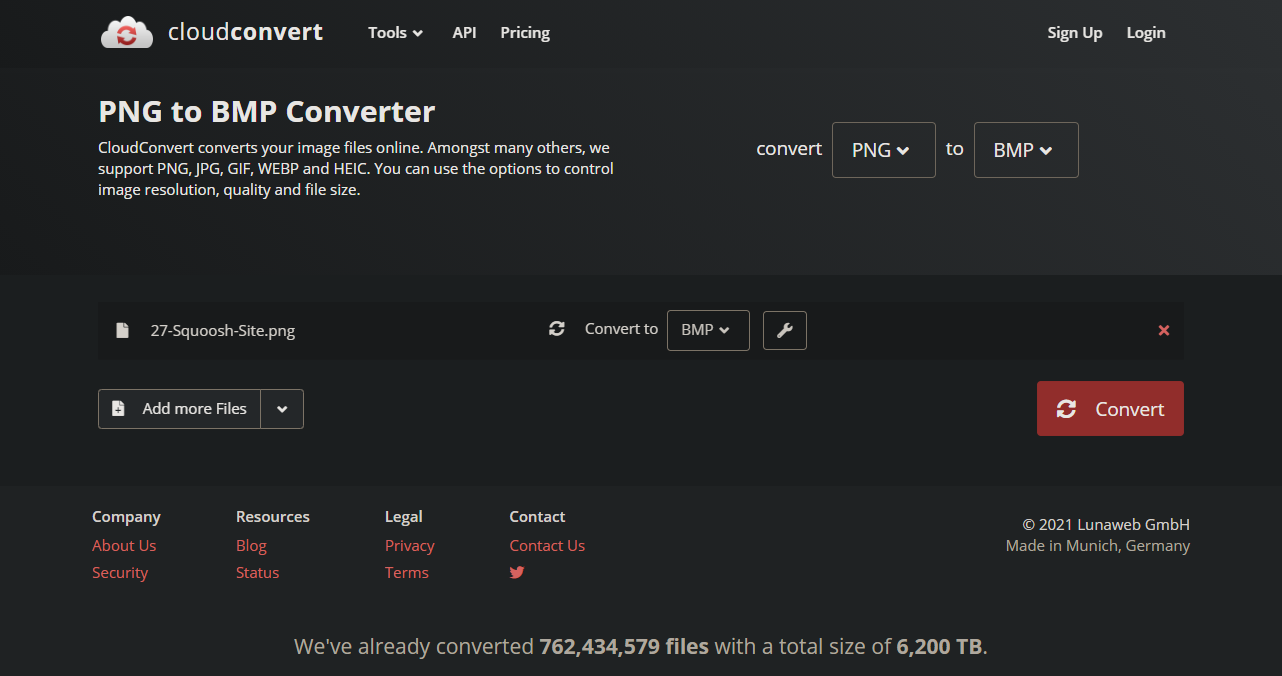Click the Sign Up link
Viewport: 1282px width, 676px height.
point(1074,33)
